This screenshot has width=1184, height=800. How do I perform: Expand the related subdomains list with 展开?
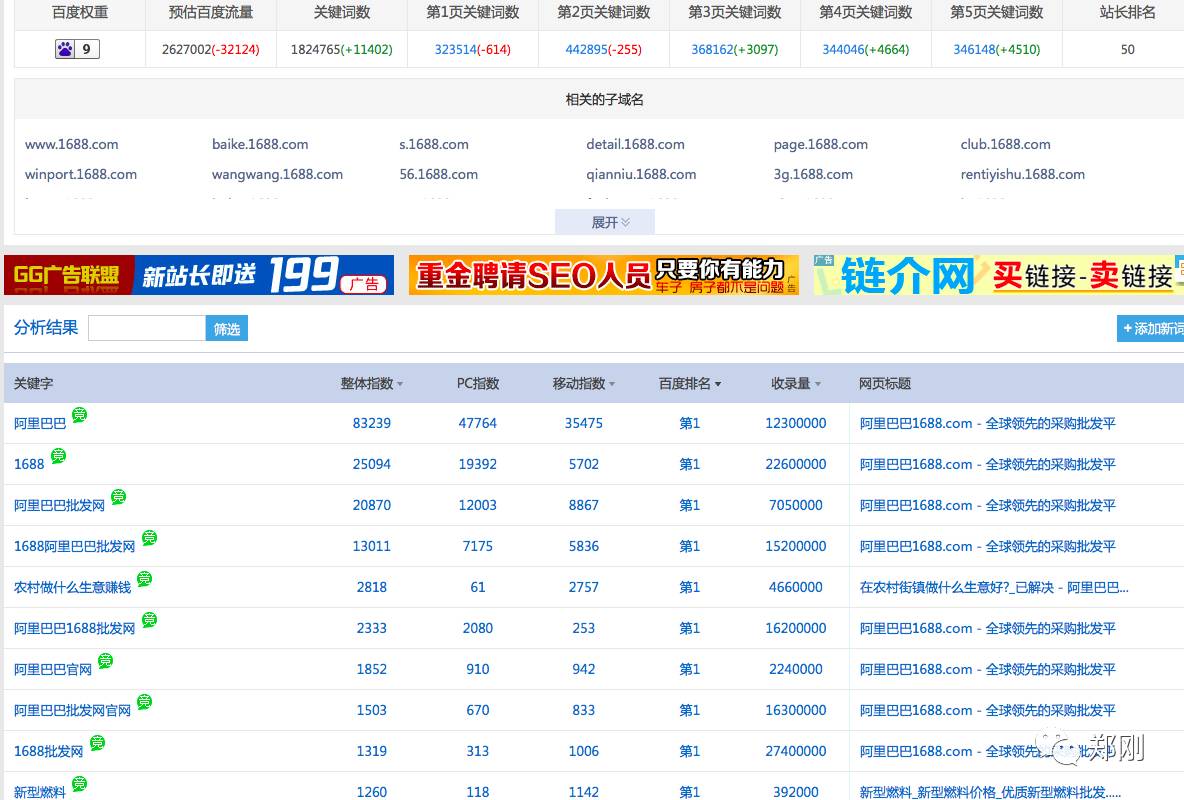[x=605, y=222]
